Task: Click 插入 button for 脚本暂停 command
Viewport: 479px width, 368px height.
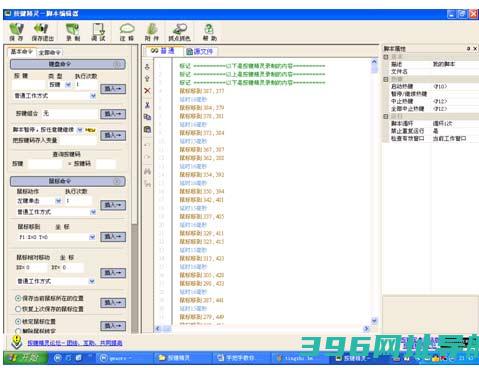Action: (x=113, y=135)
